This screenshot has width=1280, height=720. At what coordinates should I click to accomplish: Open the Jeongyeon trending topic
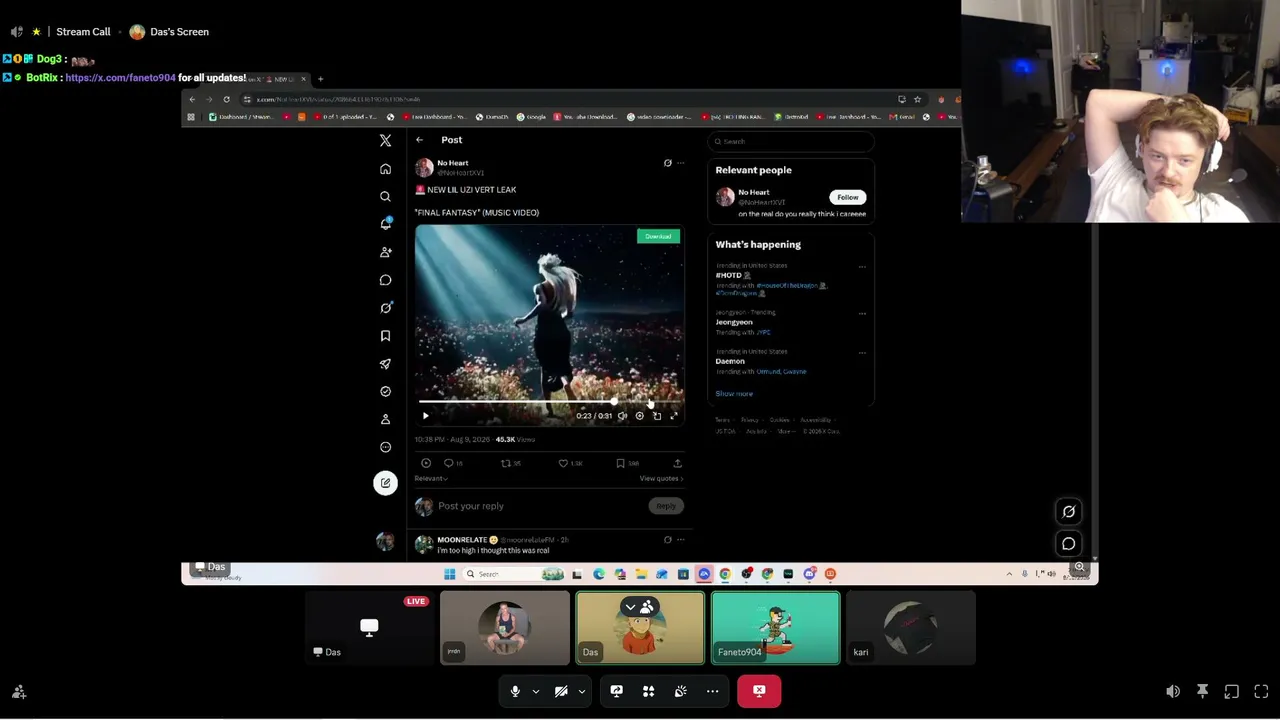coord(734,322)
